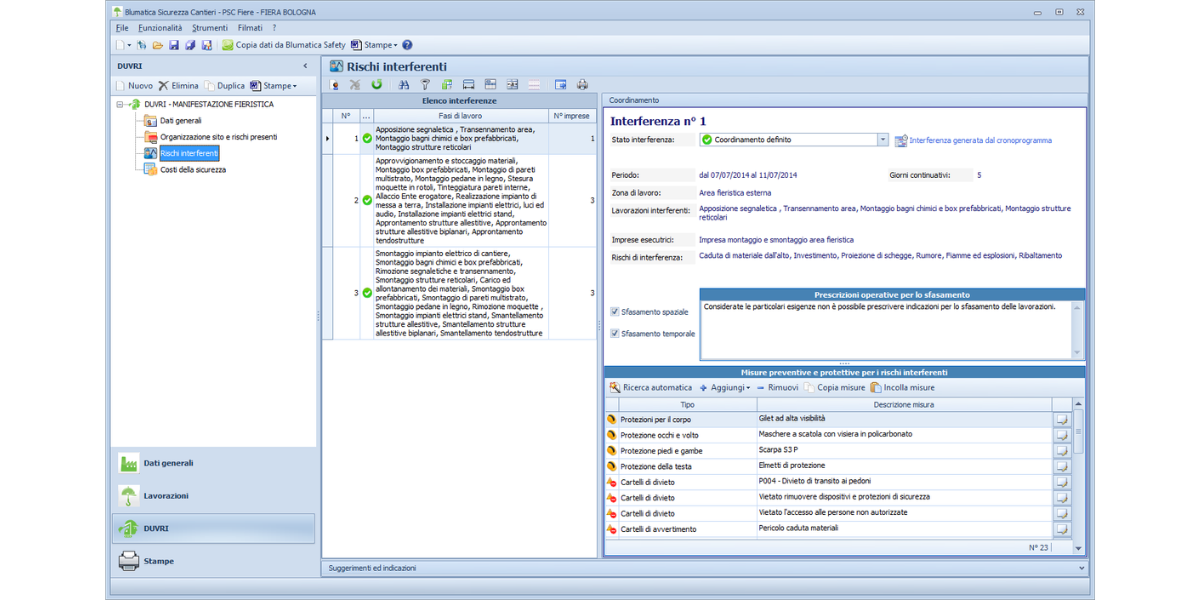Click the printer icon in Rischi interferenti toolbar
The height and width of the screenshot is (600, 1200).
pyautogui.click(x=583, y=85)
